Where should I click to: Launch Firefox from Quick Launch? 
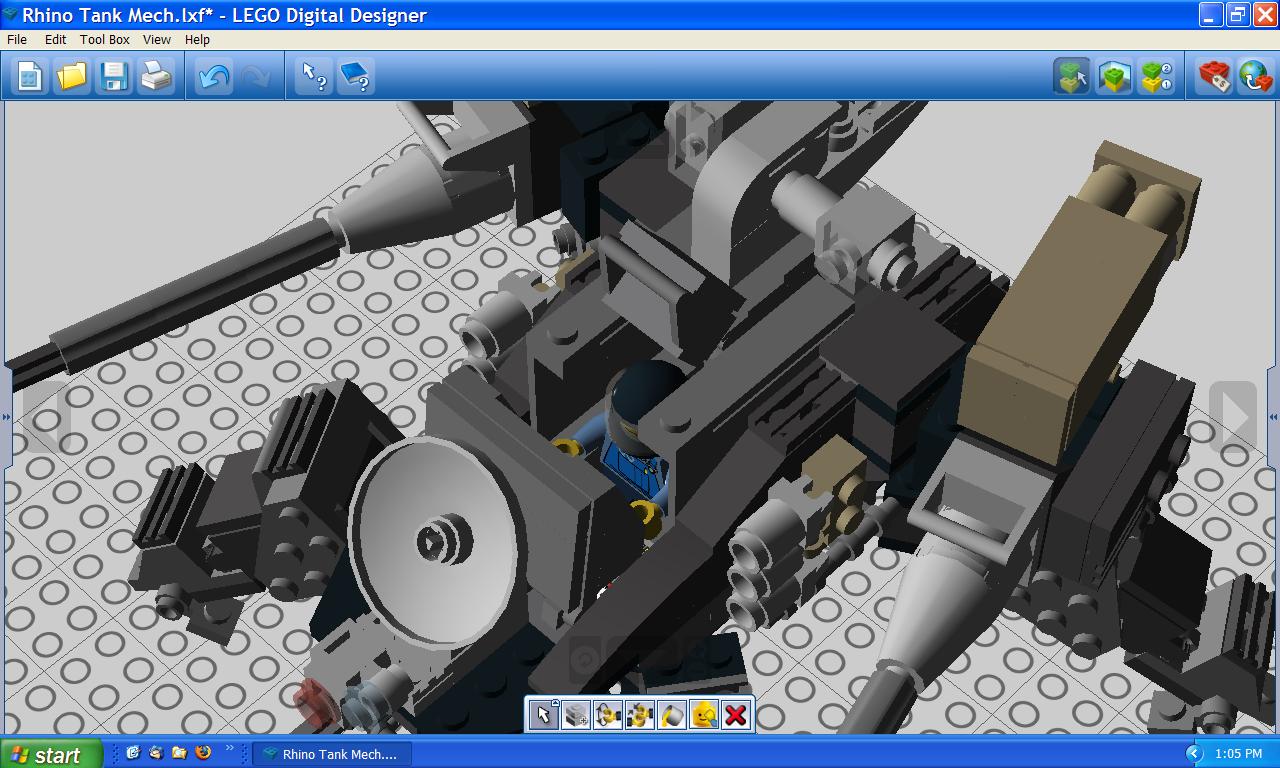click(203, 752)
